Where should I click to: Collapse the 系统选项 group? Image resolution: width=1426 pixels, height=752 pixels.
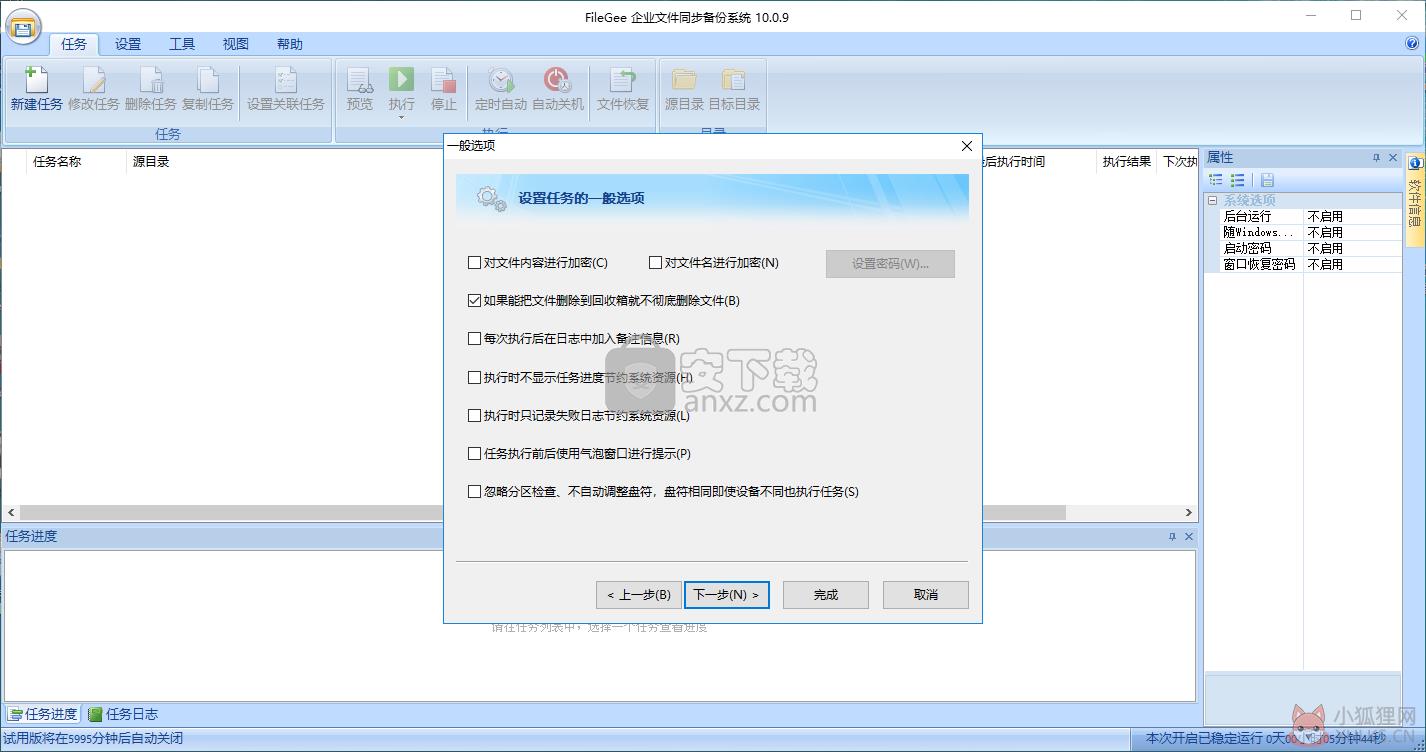pyautogui.click(x=1213, y=200)
